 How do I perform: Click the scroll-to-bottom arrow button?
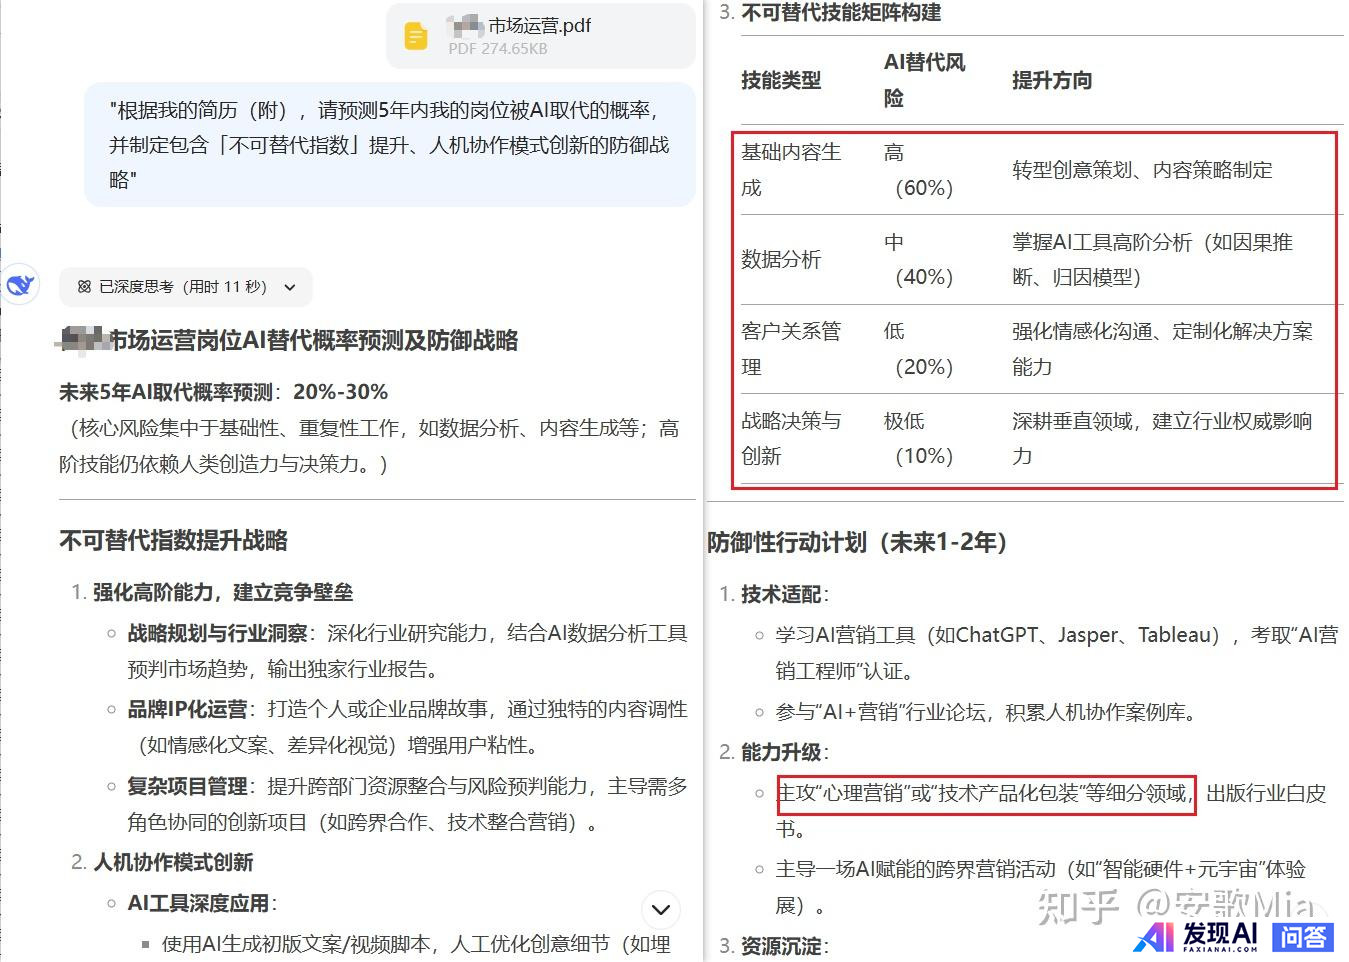click(x=660, y=910)
